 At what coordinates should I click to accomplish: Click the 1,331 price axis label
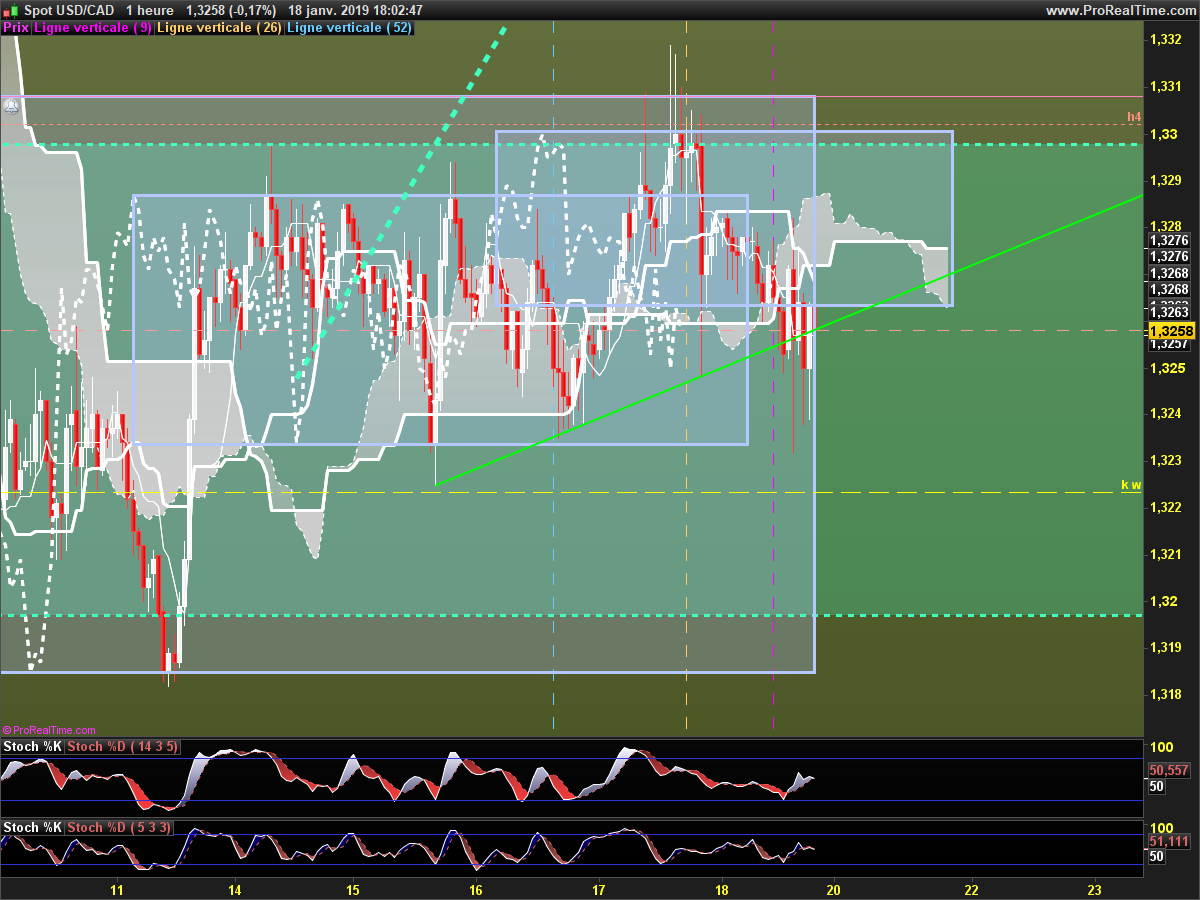tap(1166, 87)
